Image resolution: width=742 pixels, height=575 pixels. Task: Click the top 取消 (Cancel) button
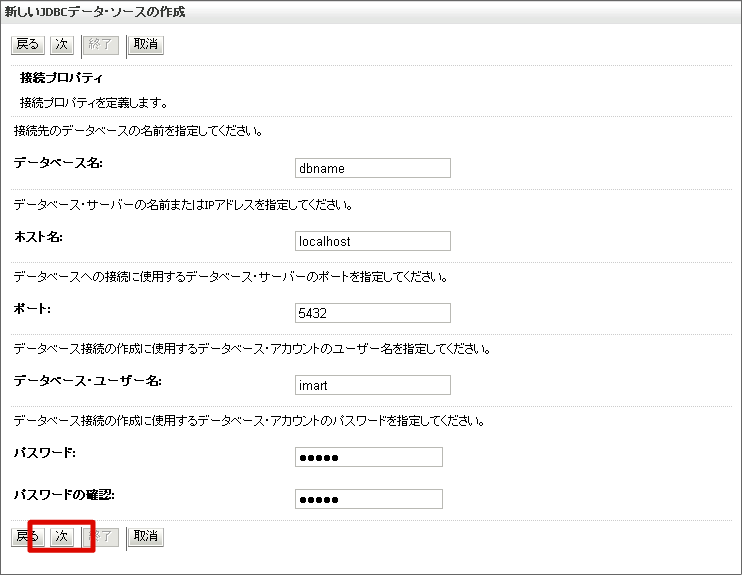click(x=147, y=45)
